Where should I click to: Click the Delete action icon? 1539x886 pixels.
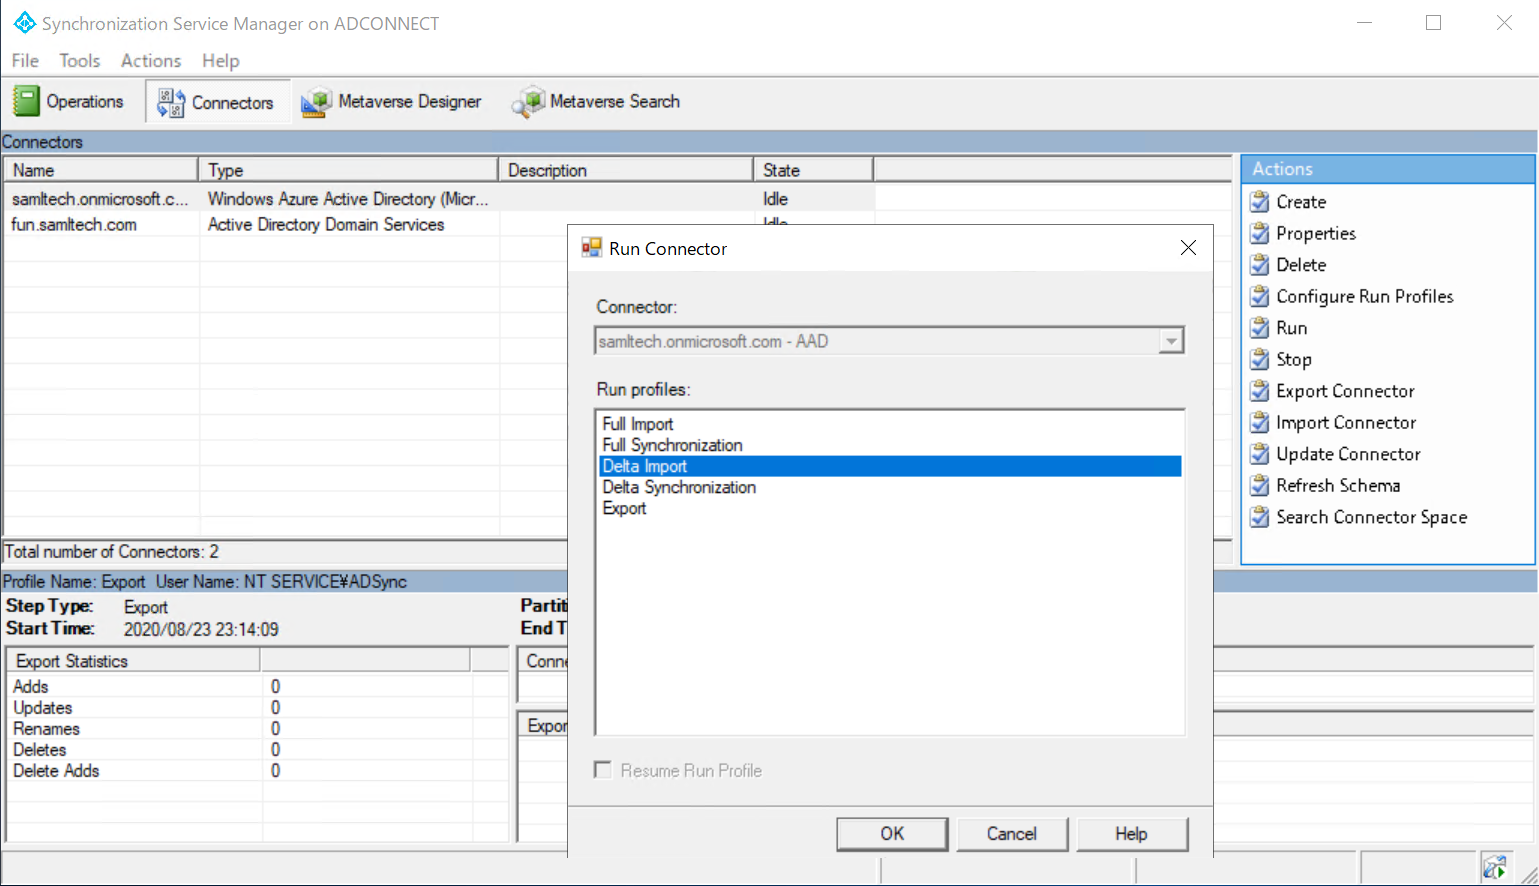point(1260,265)
